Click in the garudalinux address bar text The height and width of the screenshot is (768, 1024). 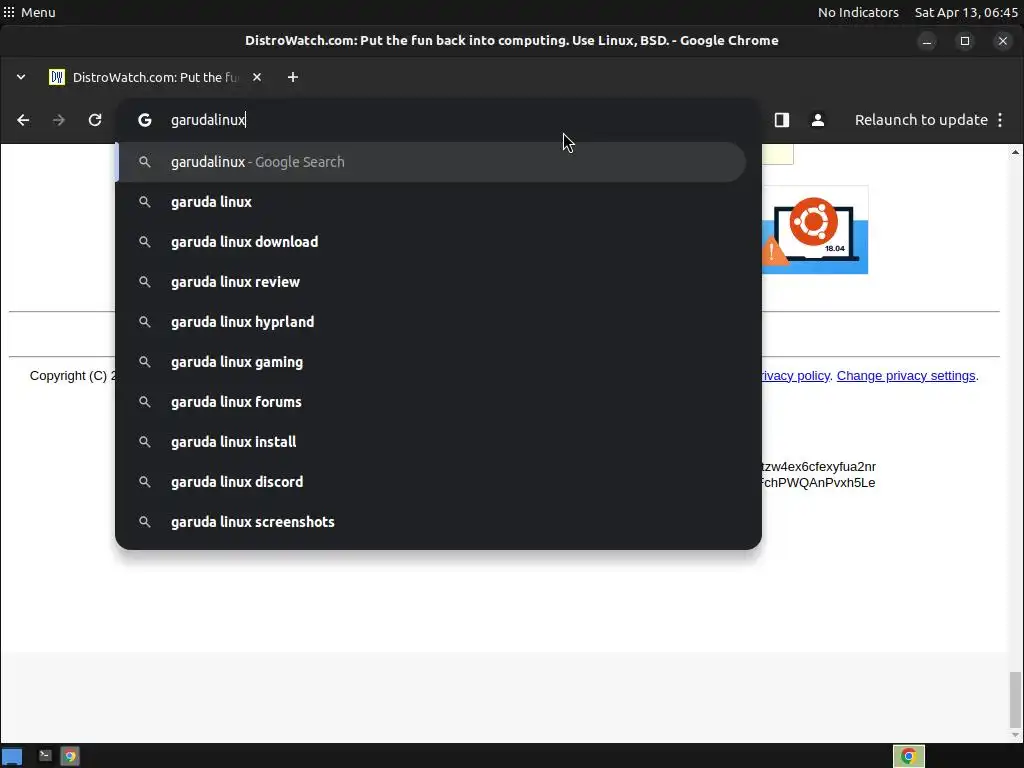(x=208, y=120)
